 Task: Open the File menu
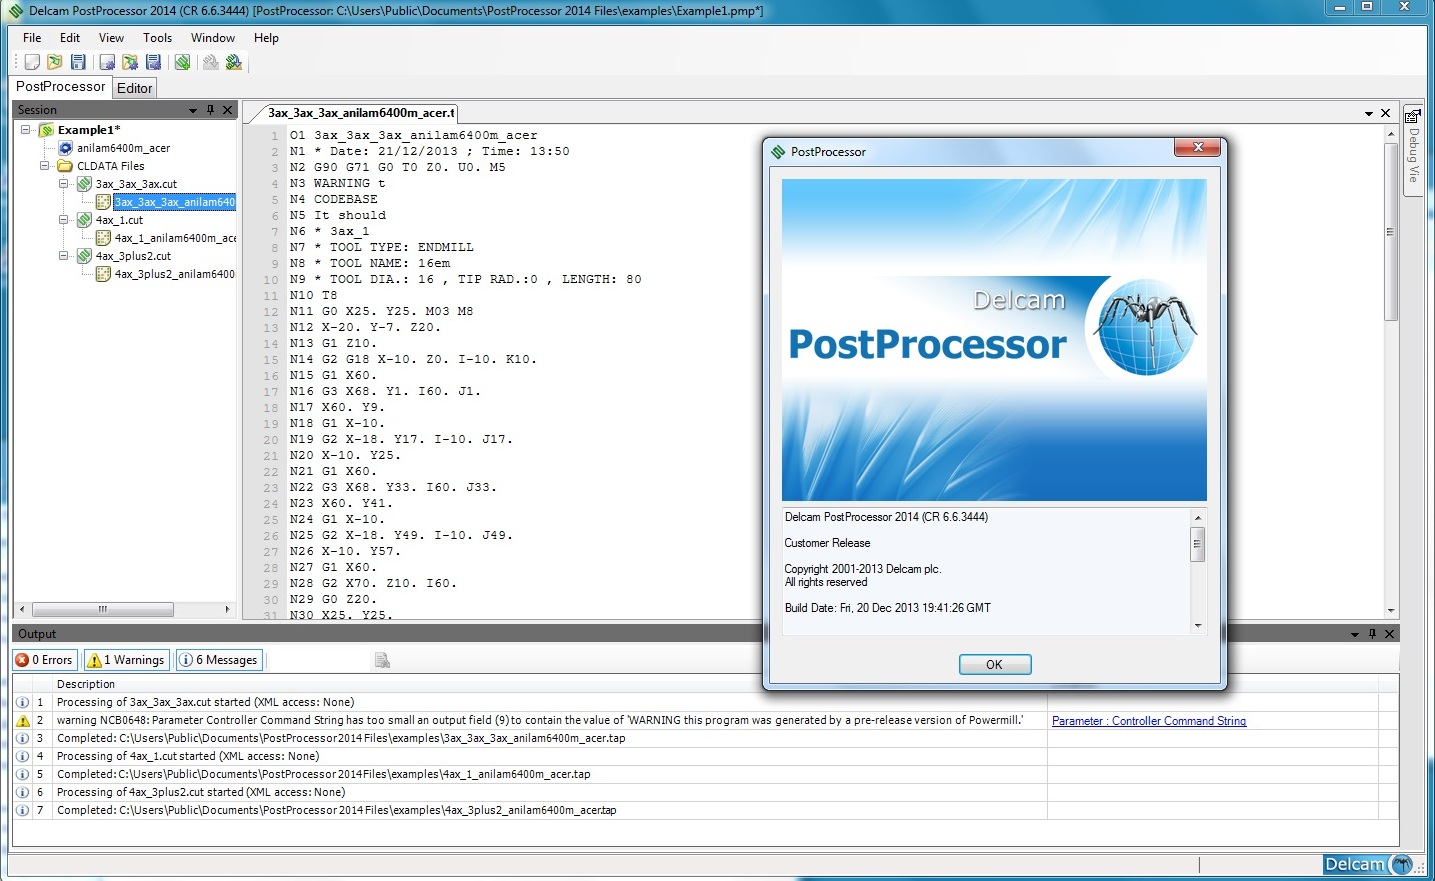point(32,38)
